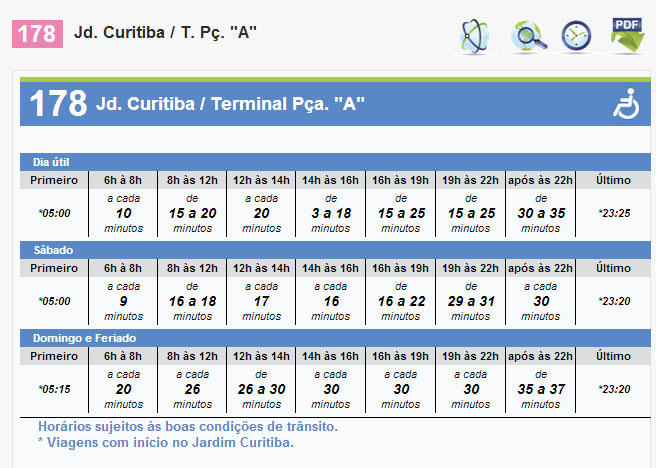Select the Dia útil section header
The height and width of the screenshot is (468, 656).
click(335, 162)
